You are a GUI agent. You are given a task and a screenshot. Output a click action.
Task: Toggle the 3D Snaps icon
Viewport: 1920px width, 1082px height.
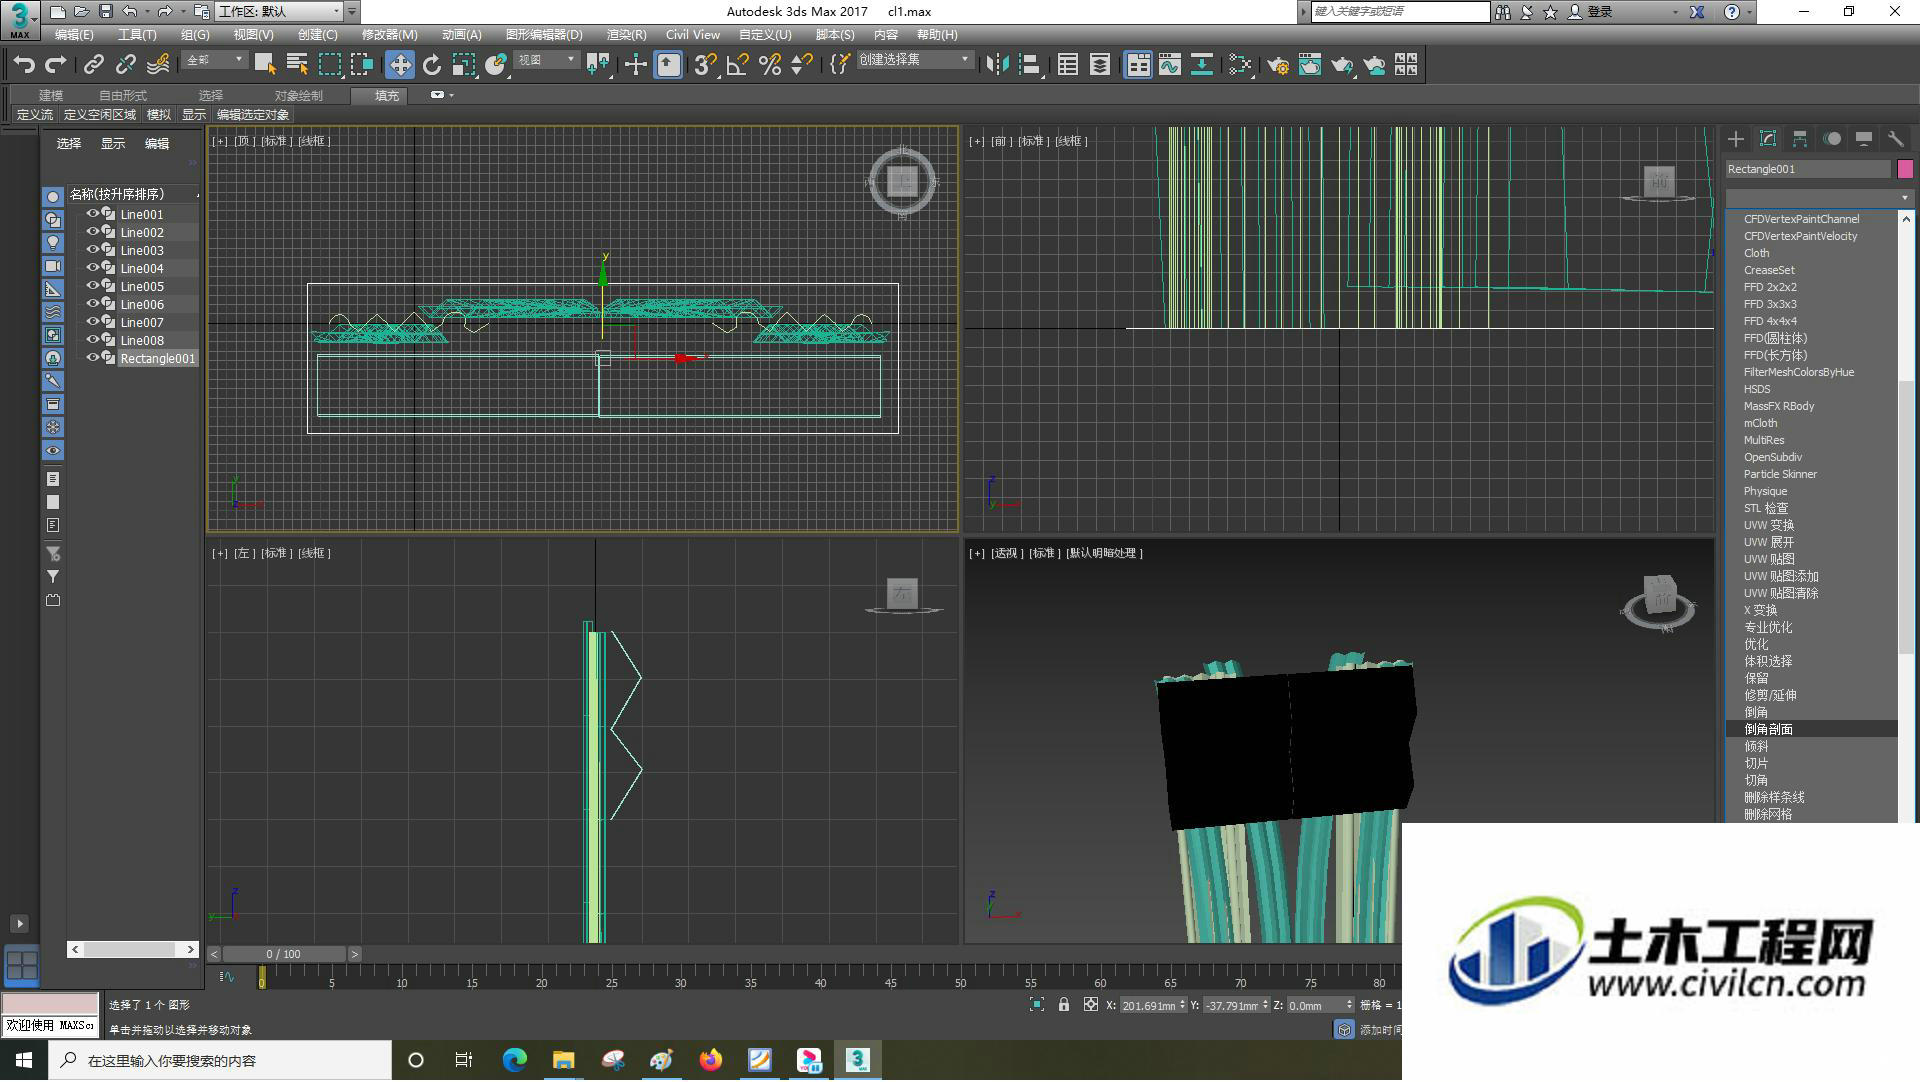click(x=705, y=65)
